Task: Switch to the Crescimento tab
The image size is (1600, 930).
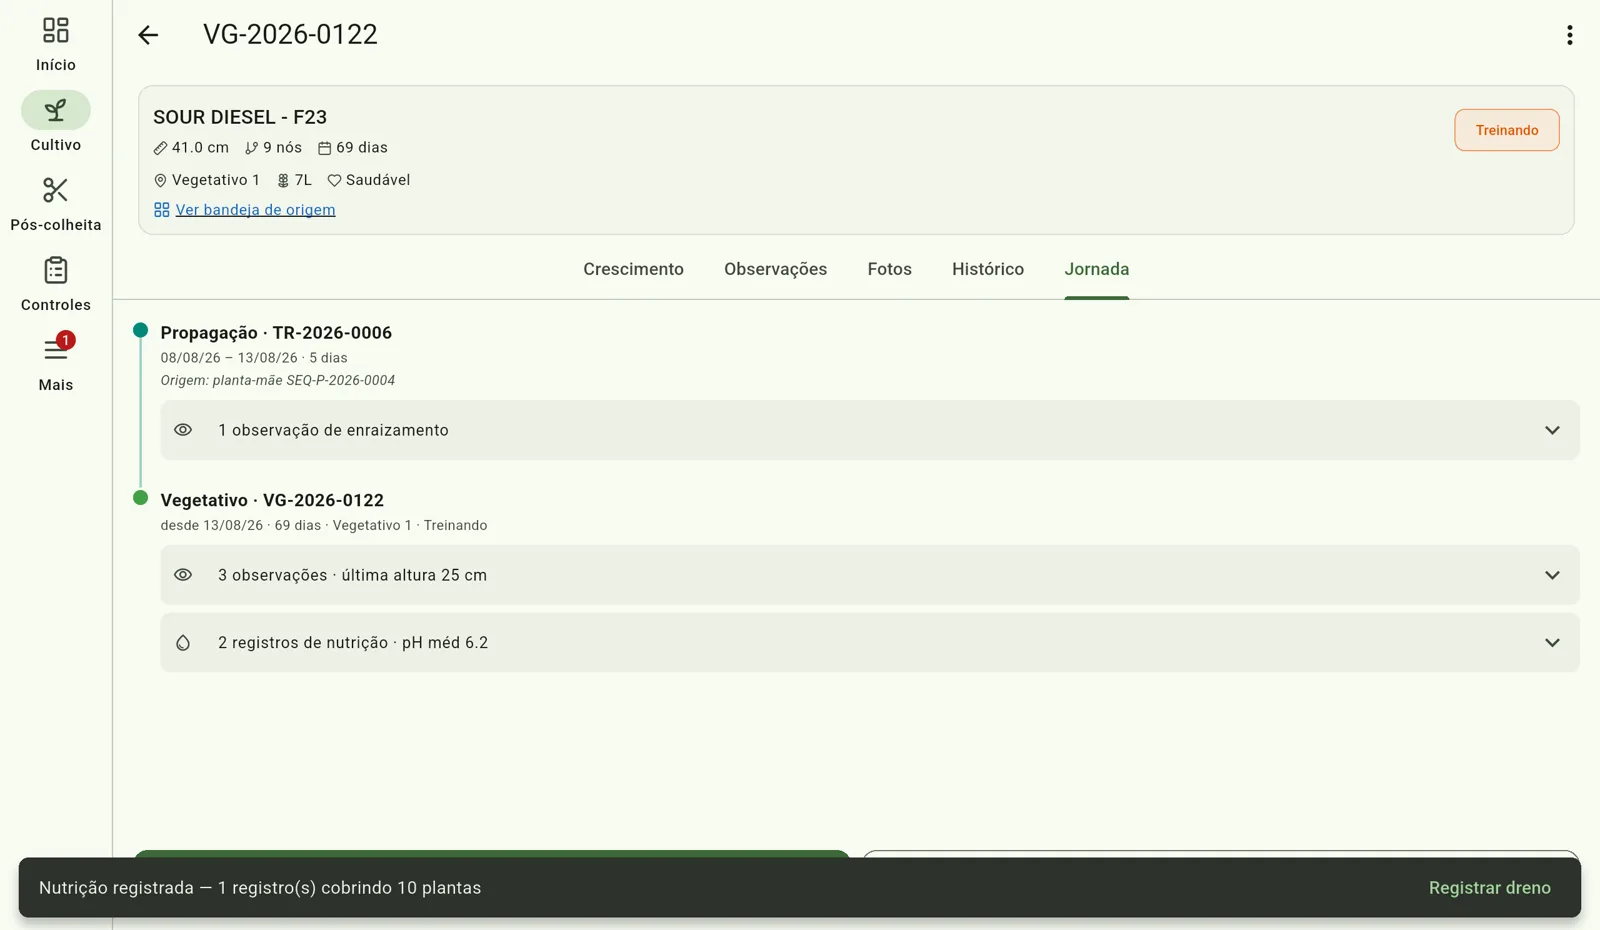Action: coord(633,269)
